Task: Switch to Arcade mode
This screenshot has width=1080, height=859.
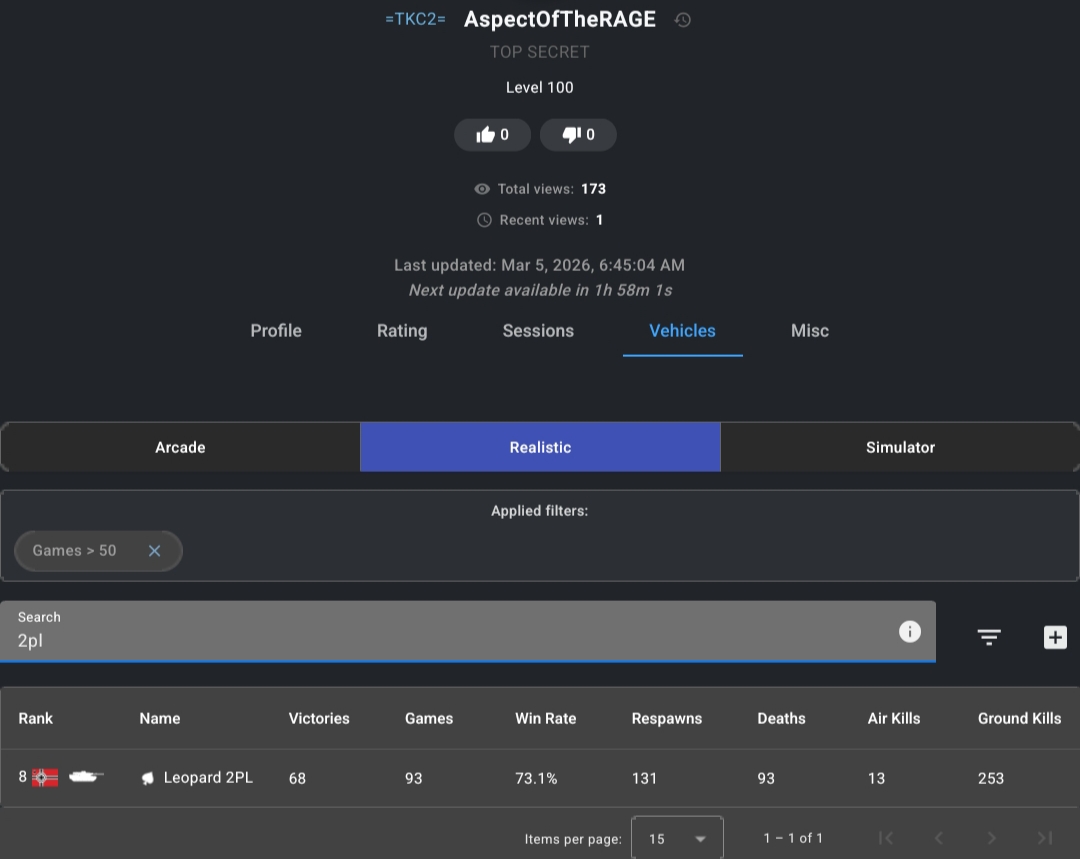Action: 180,447
